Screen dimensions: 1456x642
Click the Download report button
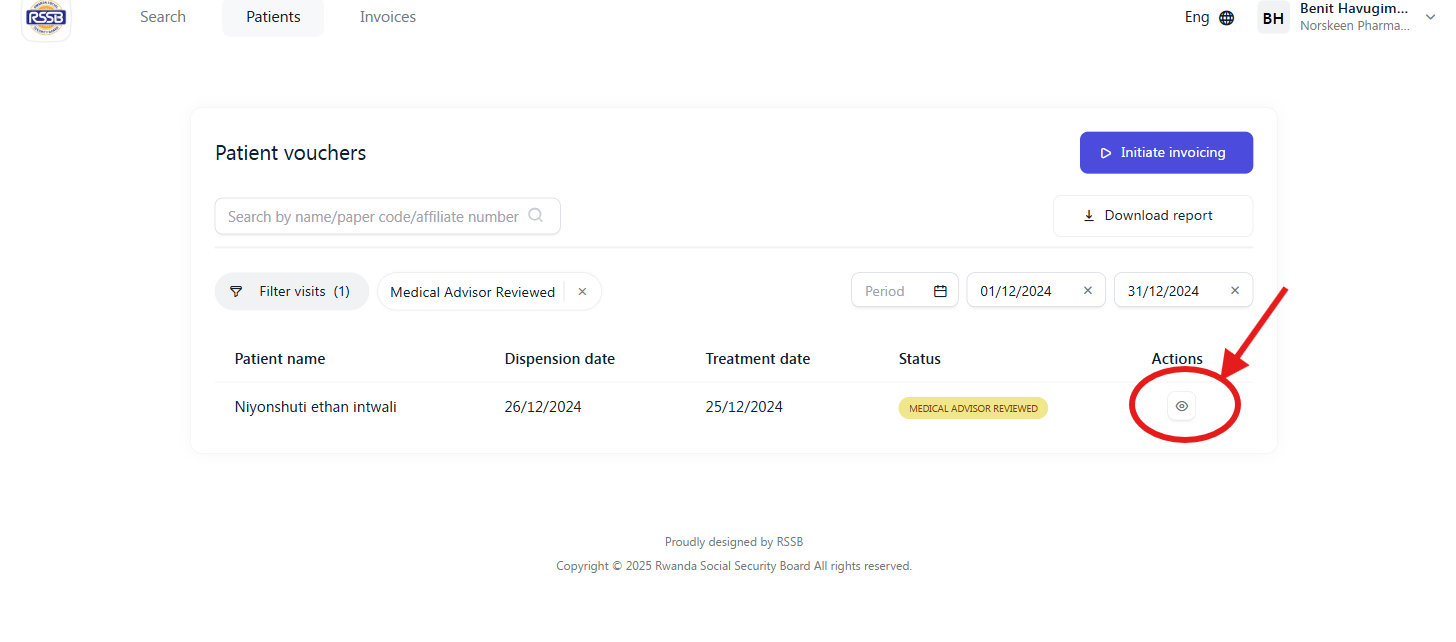tap(1153, 216)
